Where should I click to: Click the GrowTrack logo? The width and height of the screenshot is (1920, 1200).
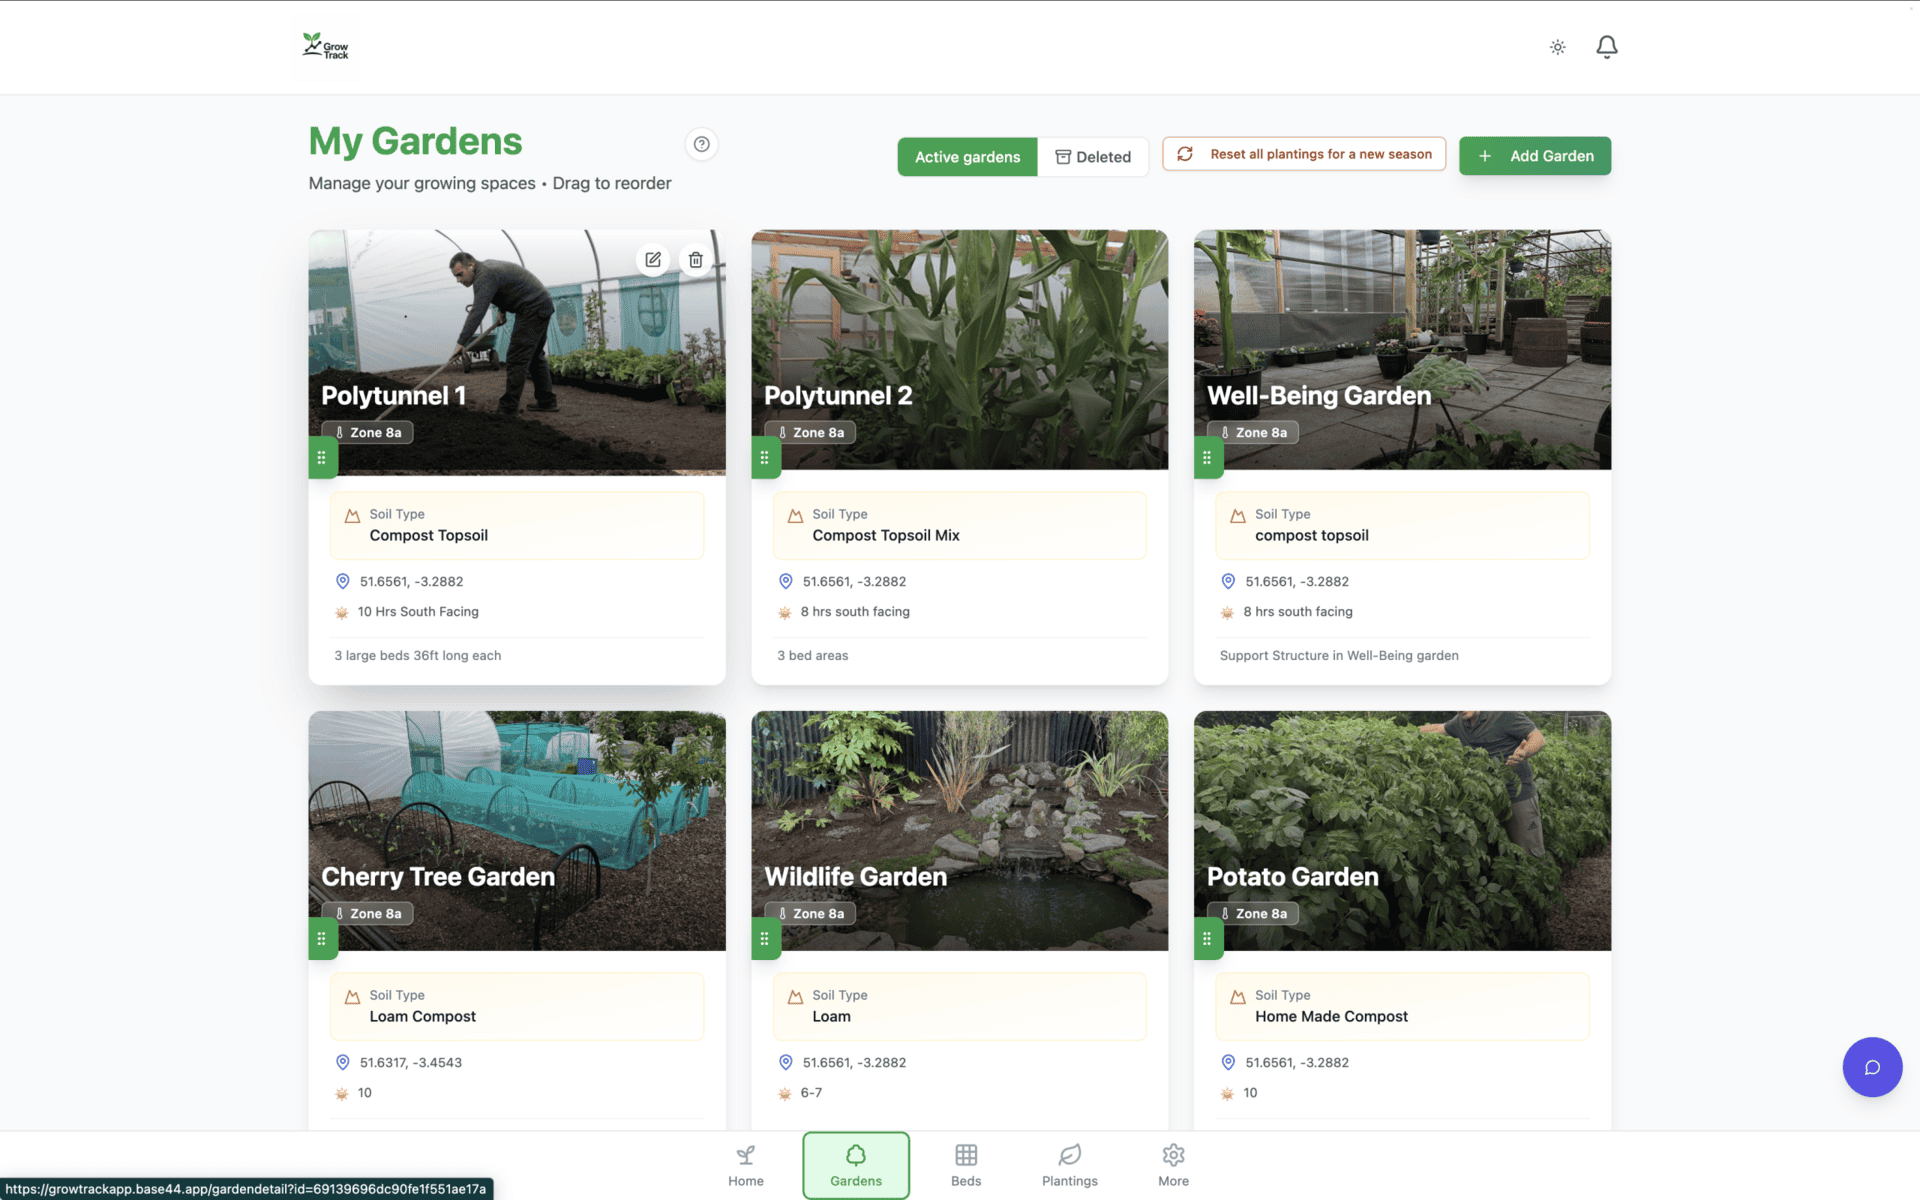coord(326,46)
